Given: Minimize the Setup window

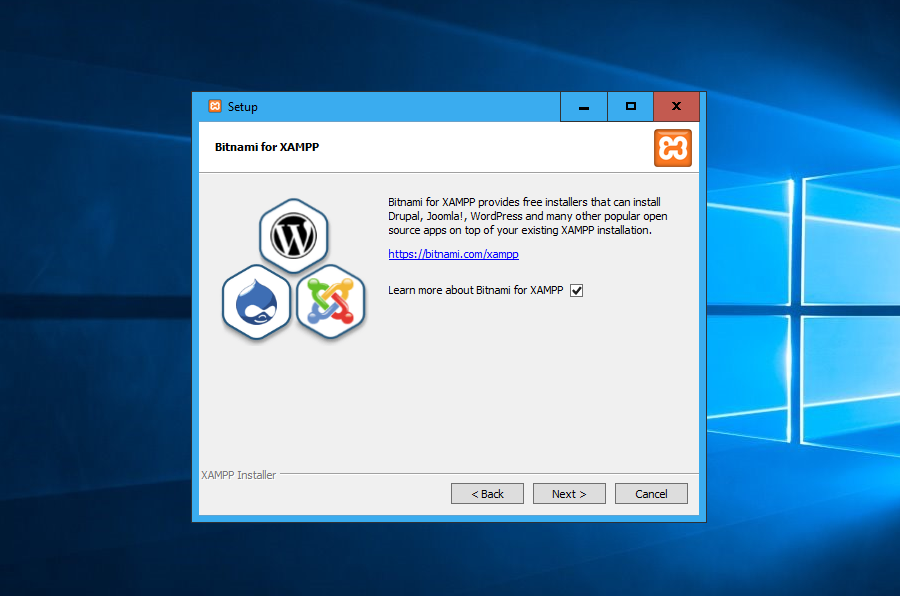Looking at the screenshot, I should [x=584, y=107].
